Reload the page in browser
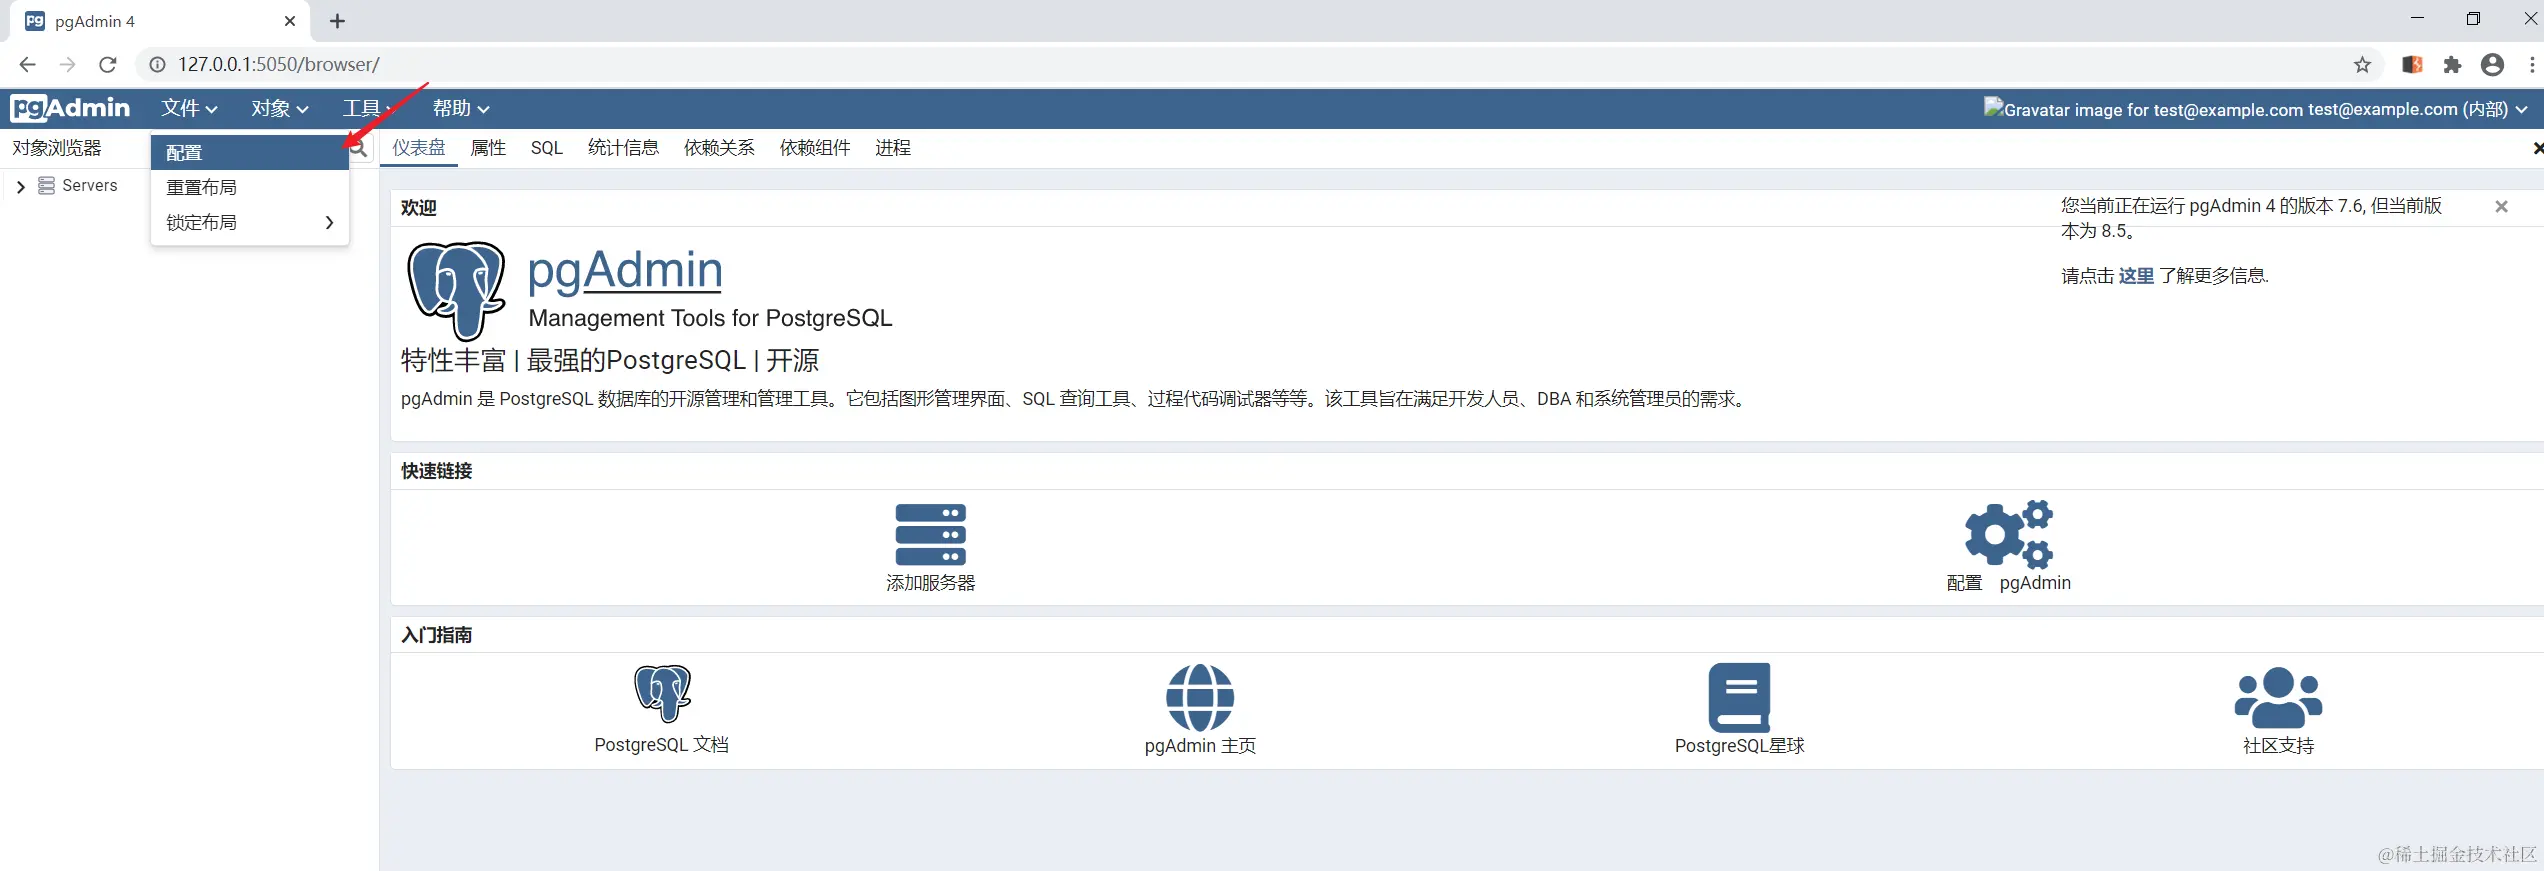This screenshot has height=871, width=2544. point(108,65)
